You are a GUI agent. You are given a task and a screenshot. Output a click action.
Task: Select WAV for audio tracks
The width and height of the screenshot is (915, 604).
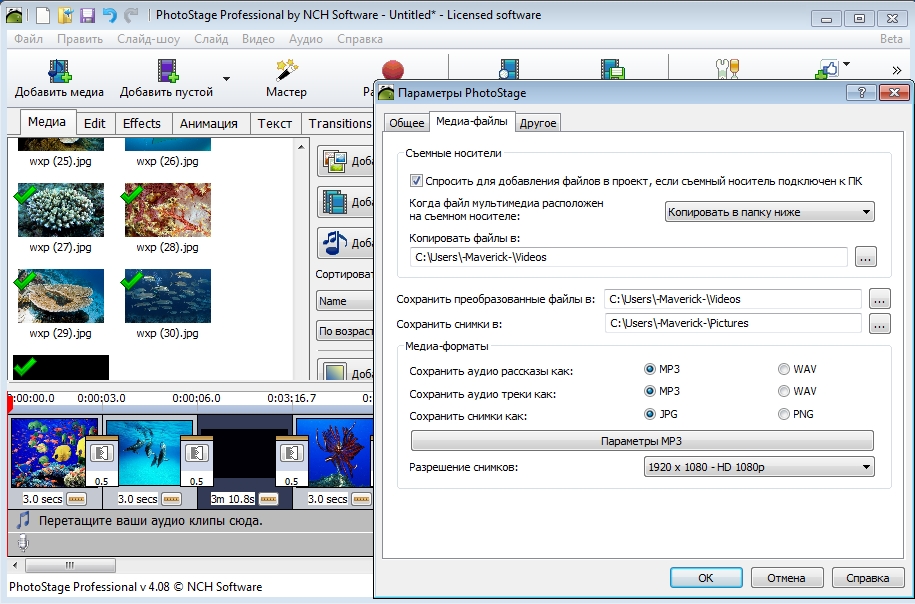point(784,391)
